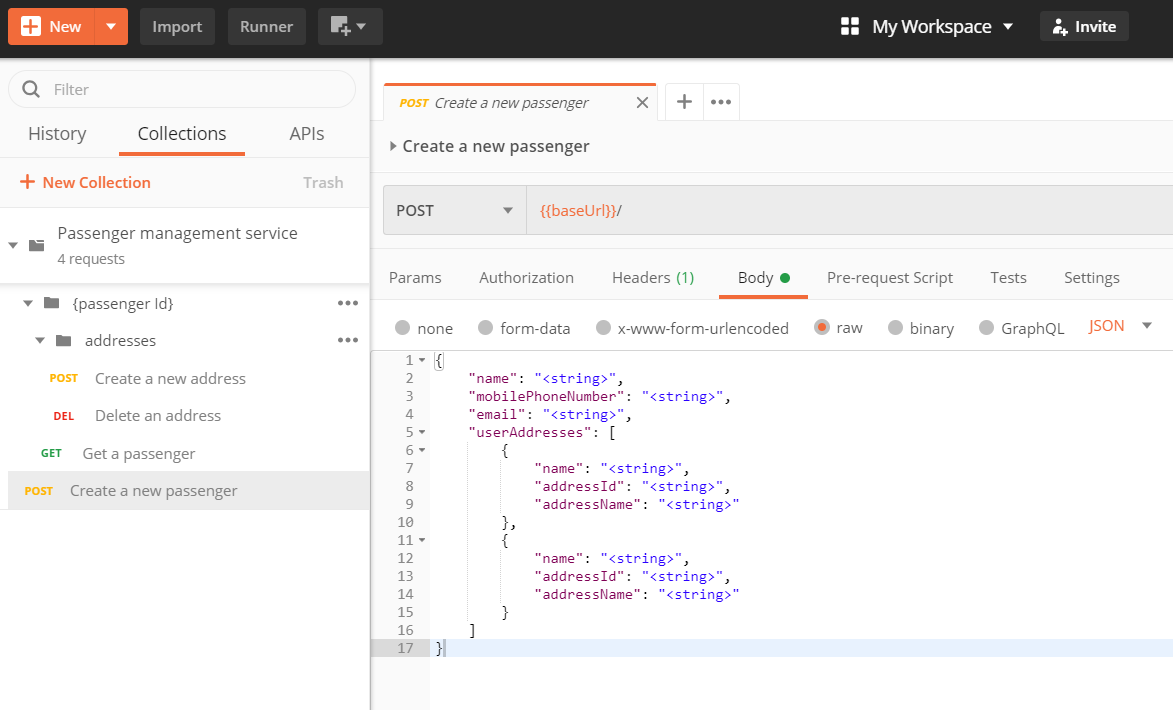This screenshot has width=1173, height=710.
Task: Click the orange New button
Action: [51, 27]
